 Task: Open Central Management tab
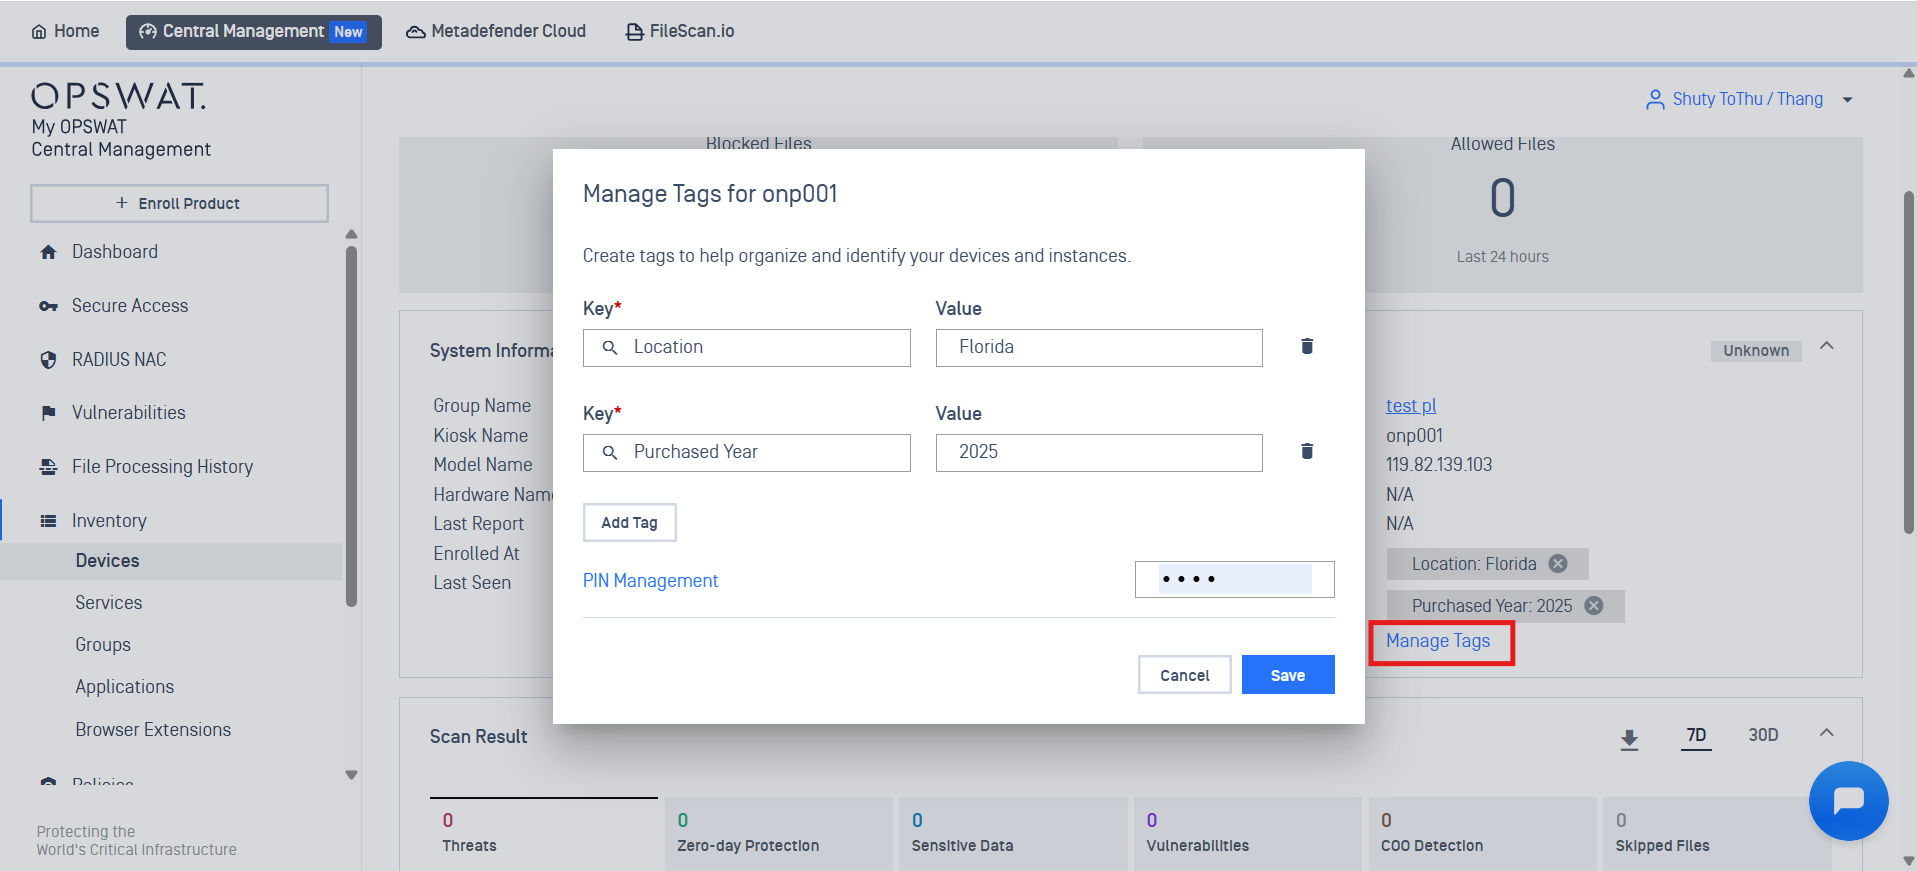pyautogui.click(x=253, y=32)
